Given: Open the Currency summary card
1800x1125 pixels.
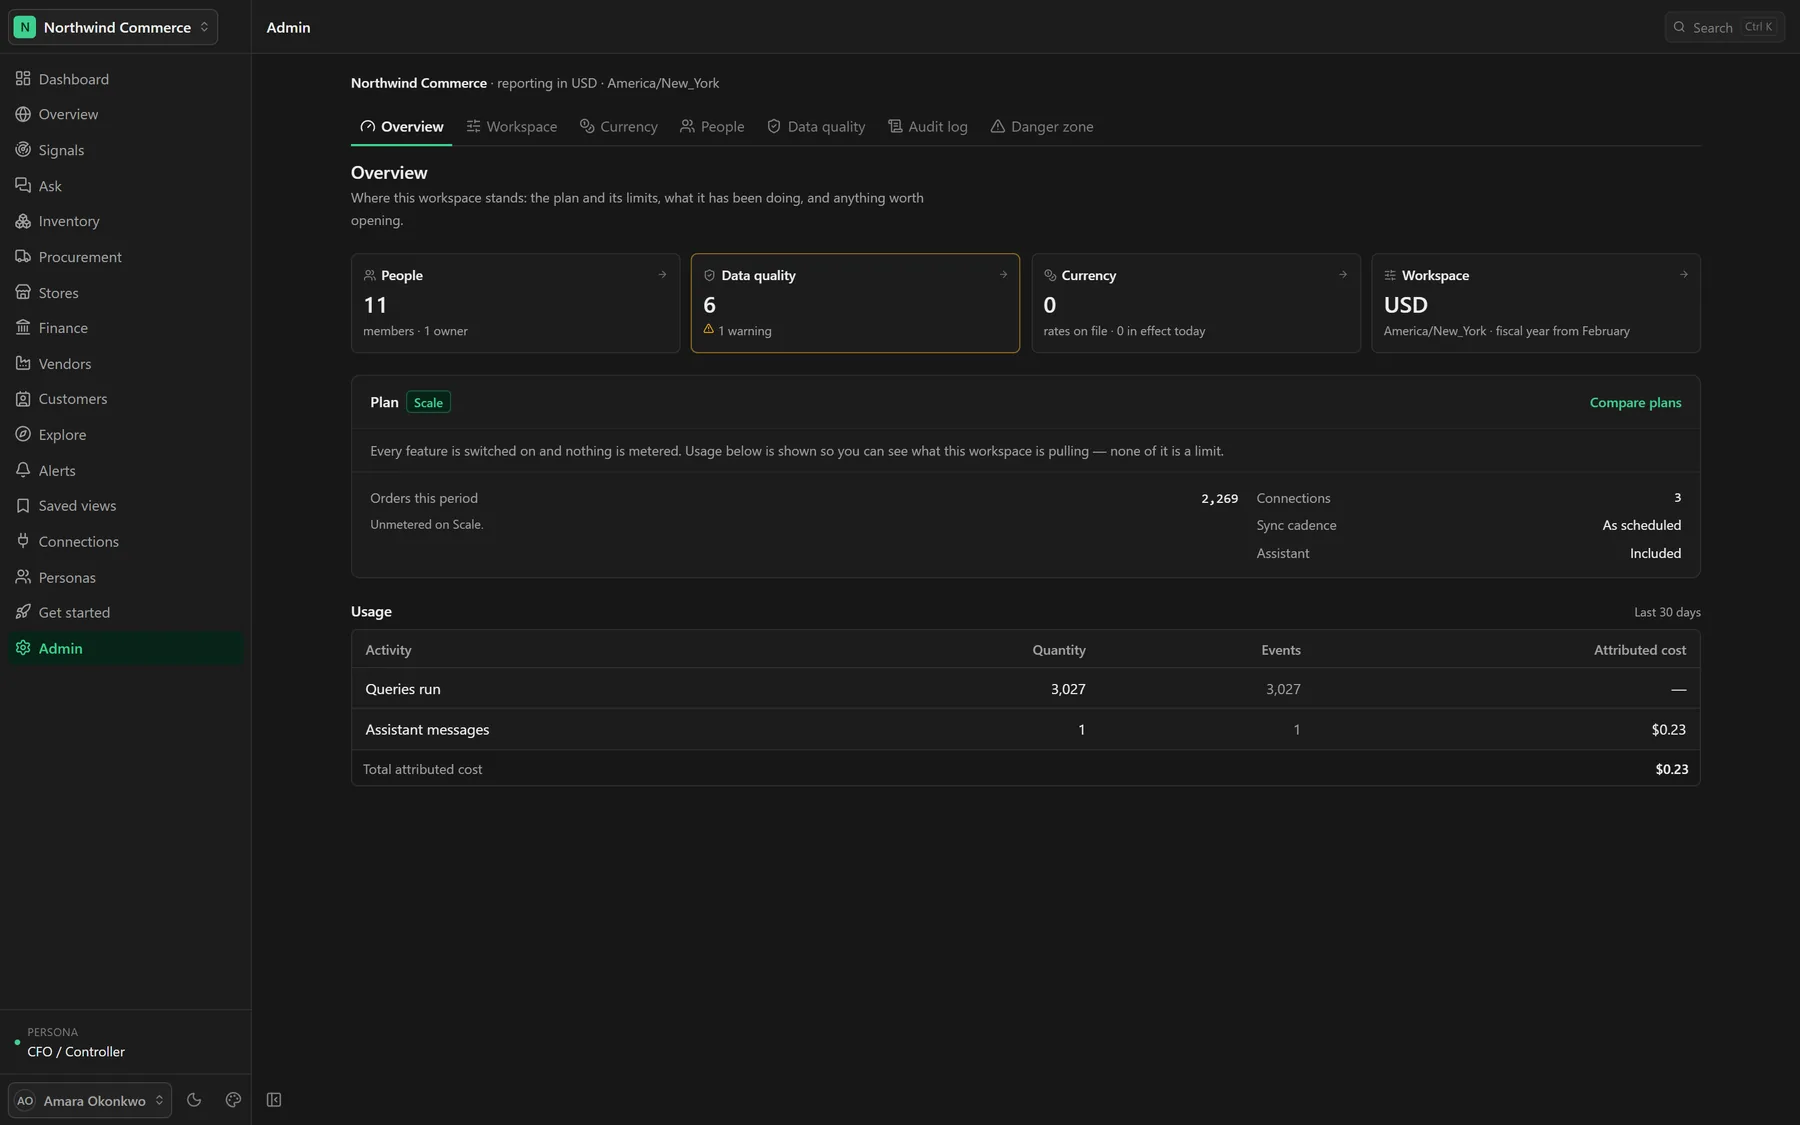Looking at the screenshot, I should pyautogui.click(x=1196, y=303).
